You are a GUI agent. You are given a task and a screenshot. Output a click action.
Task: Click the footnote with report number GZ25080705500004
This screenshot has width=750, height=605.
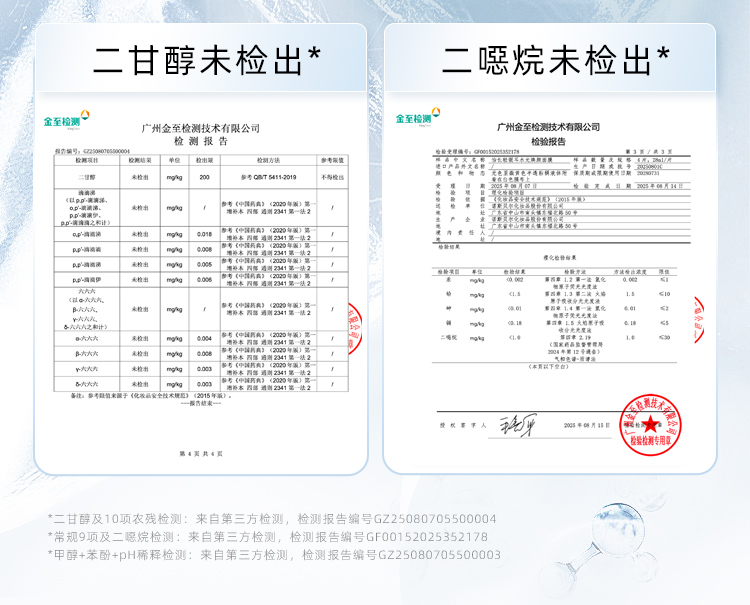pyautogui.click(x=272, y=519)
